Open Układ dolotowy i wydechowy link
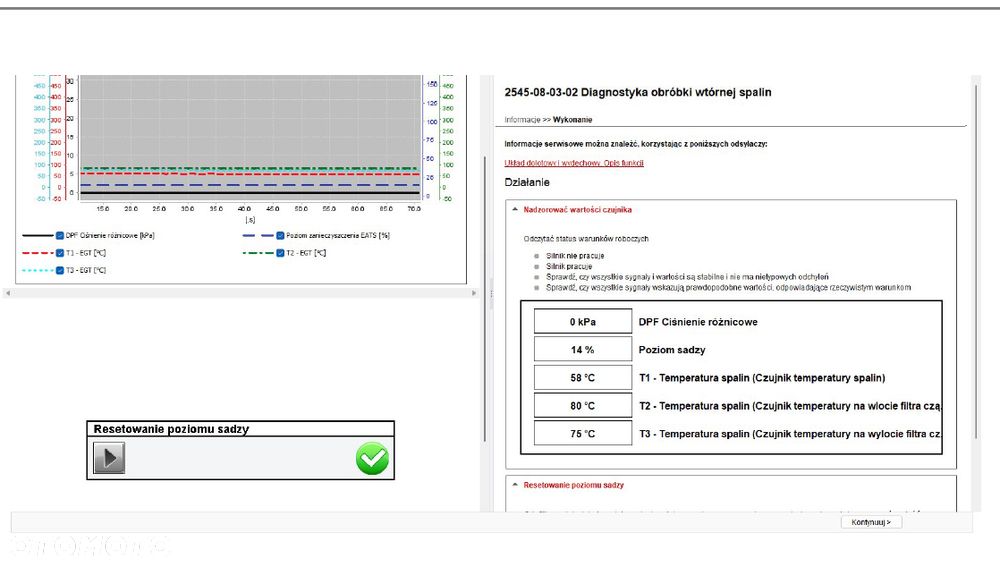Screen dimensions: 1000x566 (574, 163)
